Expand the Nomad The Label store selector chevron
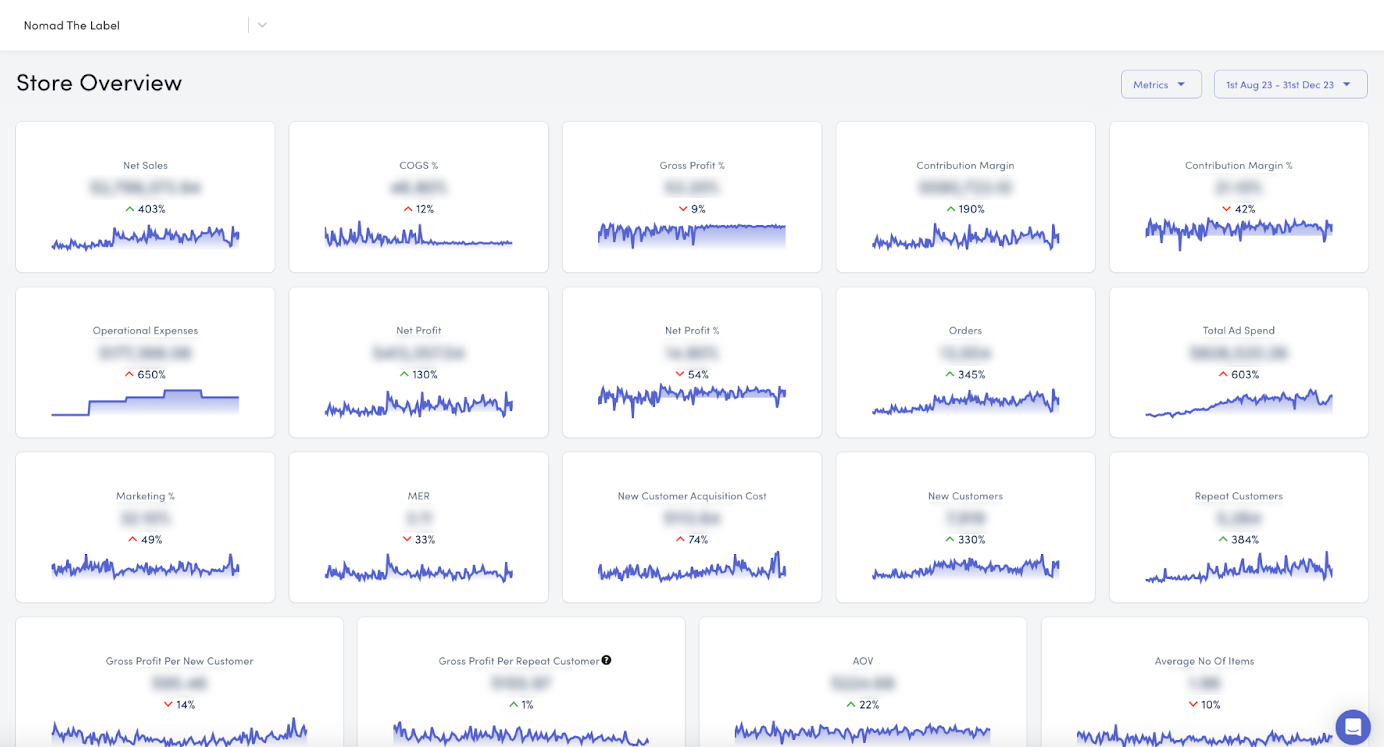The width and height of the screenshot is (1384, 747). point(262,25)
